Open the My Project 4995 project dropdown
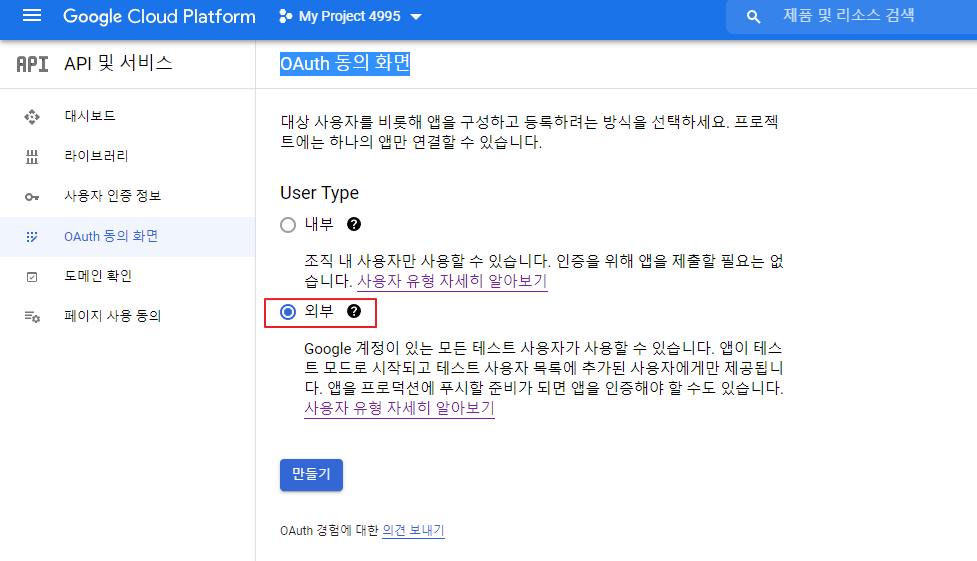Viewport: 977px width, 561px height. coord(351,16)
